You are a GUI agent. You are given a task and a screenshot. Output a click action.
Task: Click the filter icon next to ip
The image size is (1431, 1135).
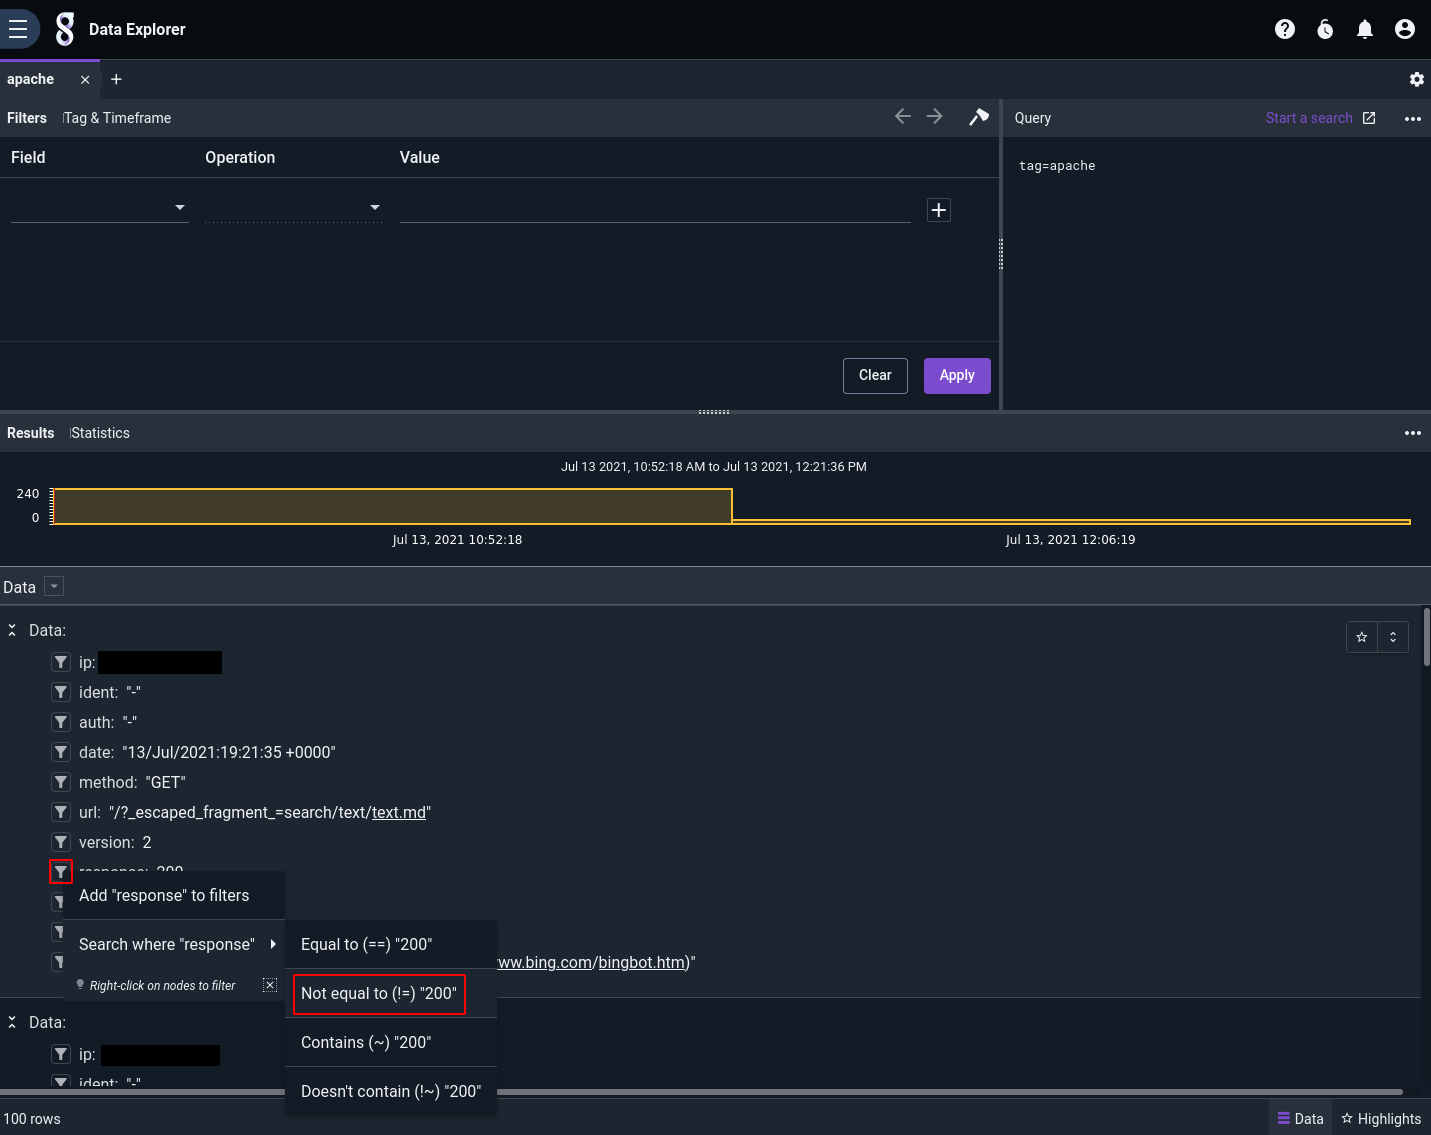61,662
